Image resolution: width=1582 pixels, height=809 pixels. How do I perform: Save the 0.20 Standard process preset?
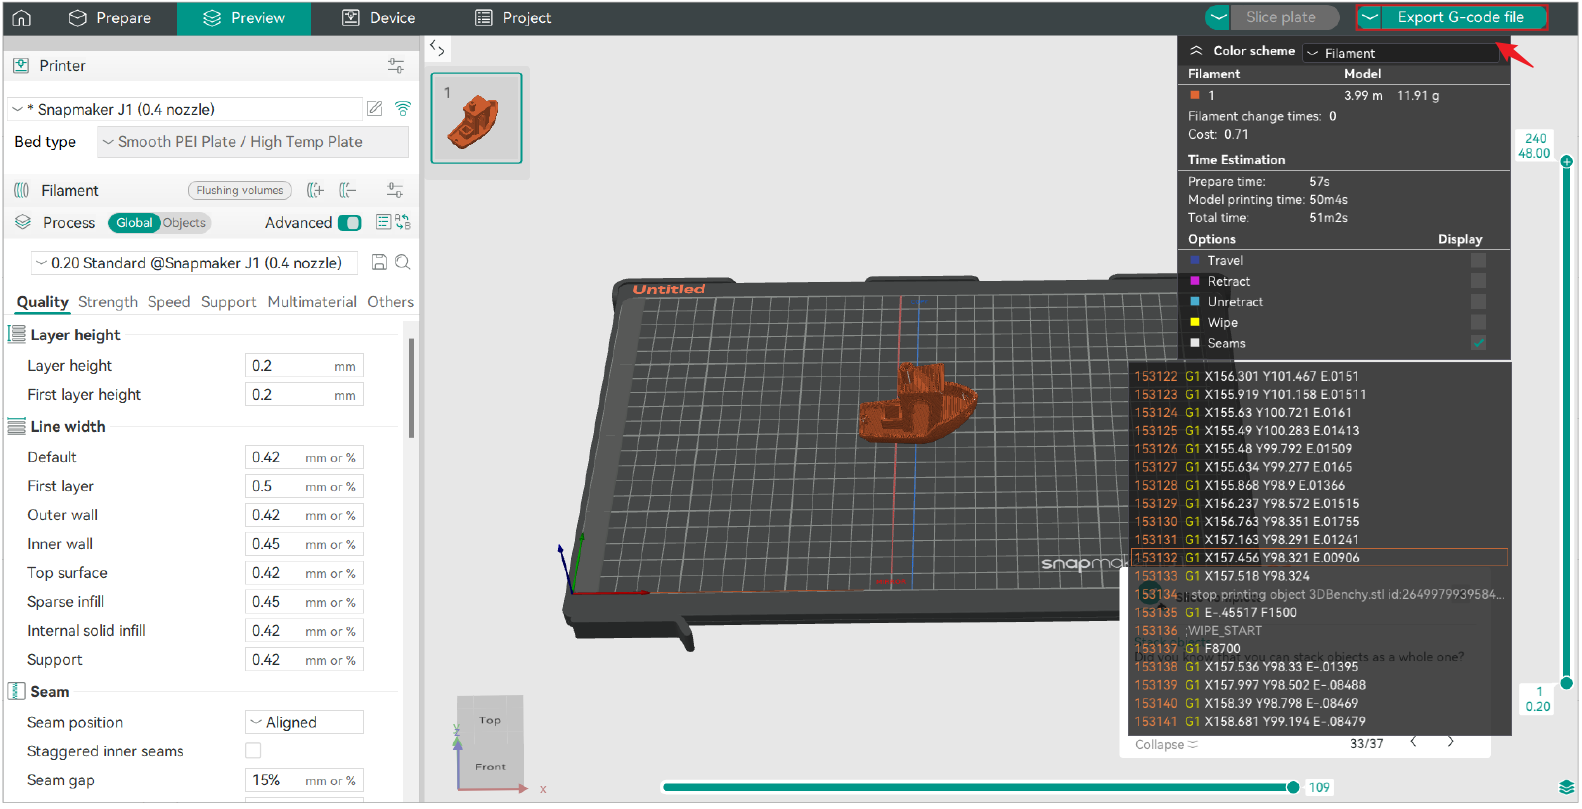click(379, 262)
